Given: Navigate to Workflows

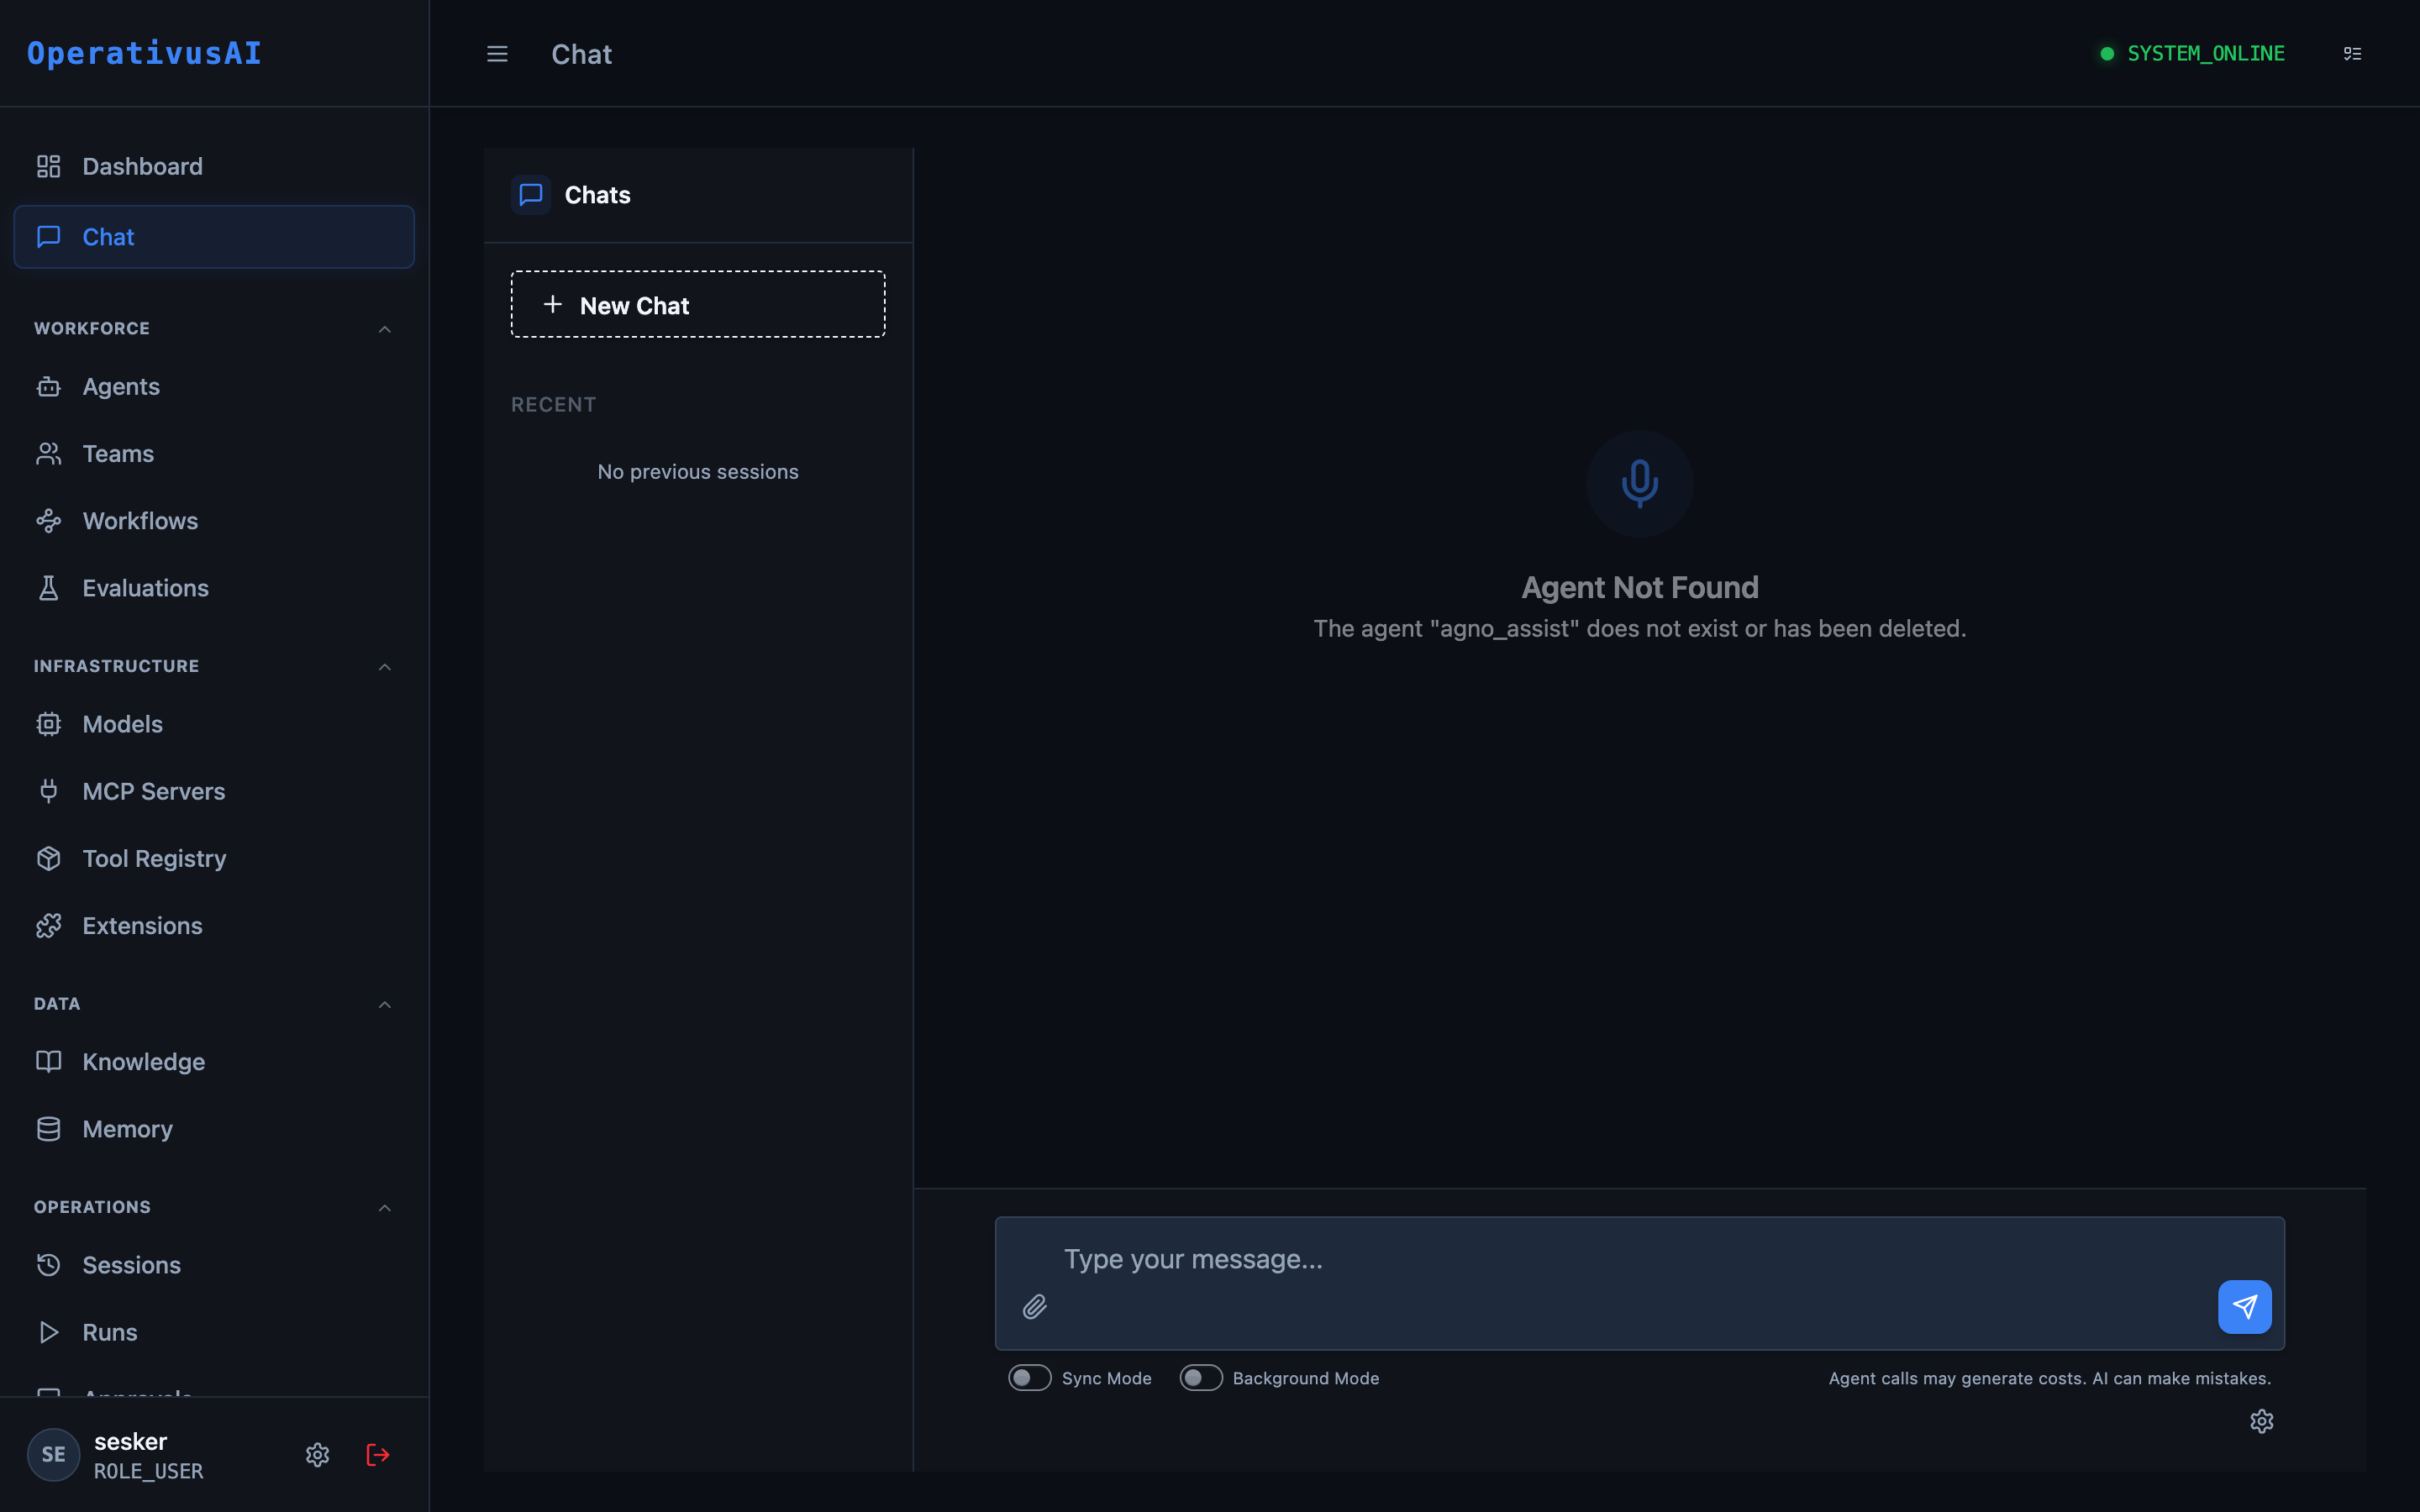Looking at the screenshot, I should click(214, 521).
